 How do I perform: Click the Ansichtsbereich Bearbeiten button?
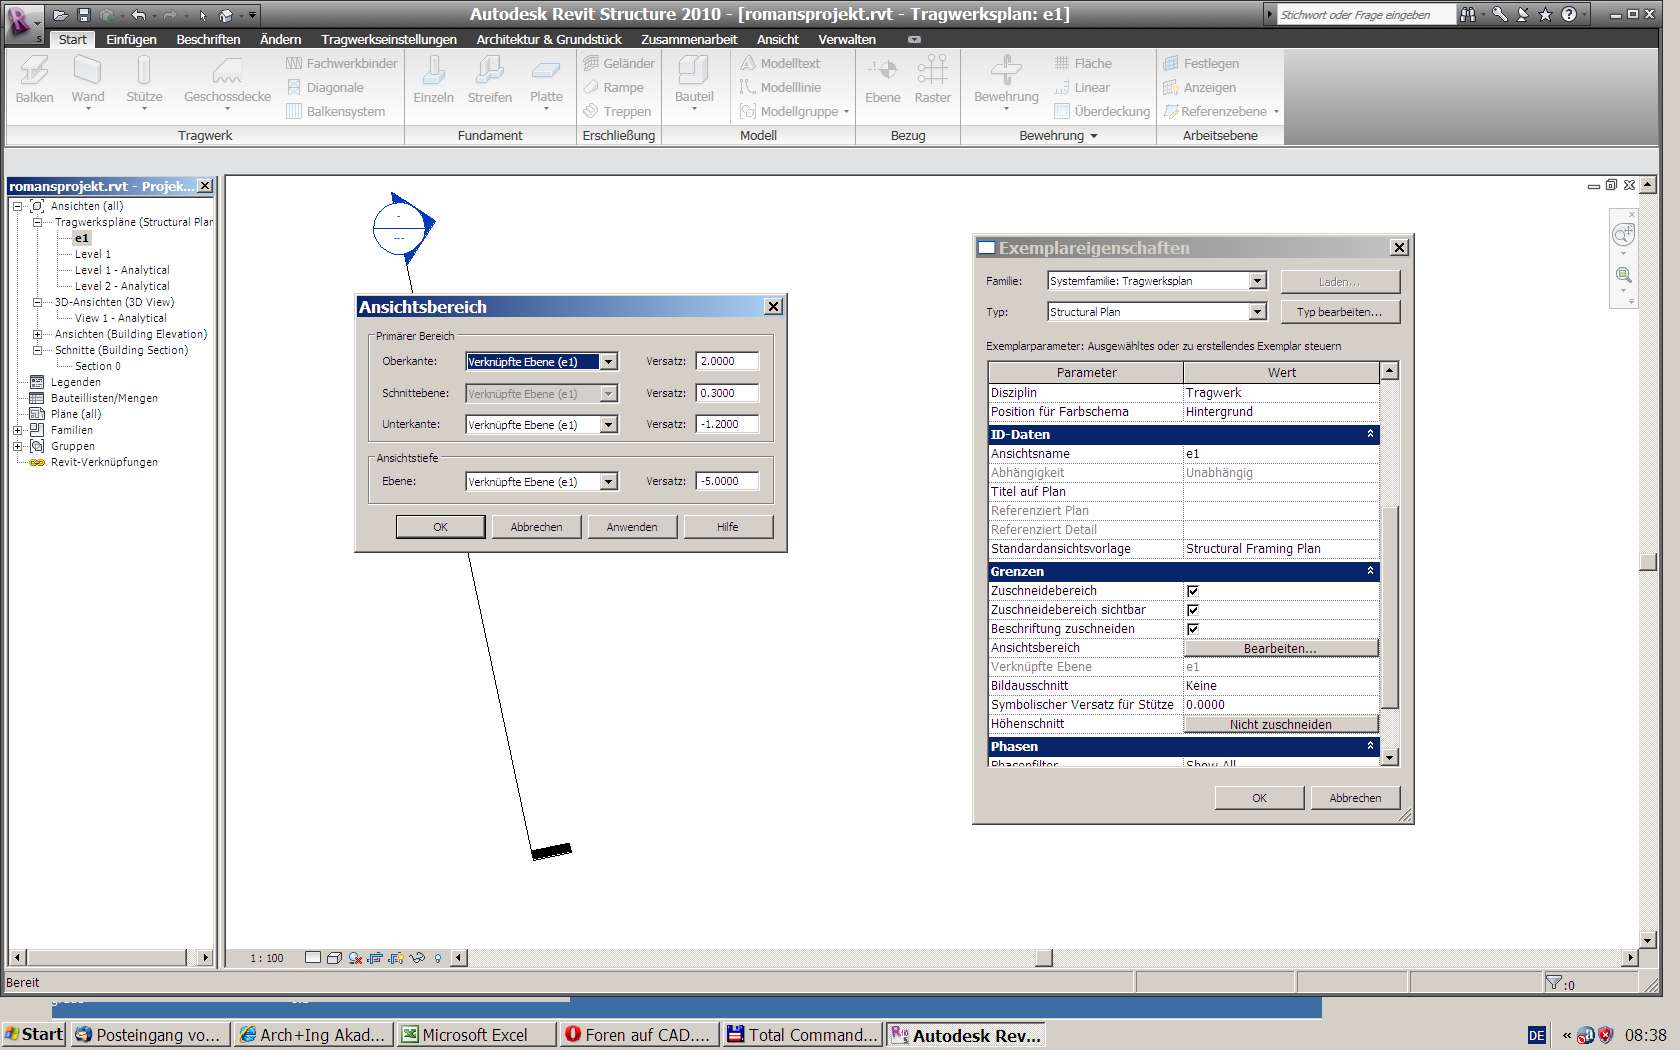[x=1281, y=648]
